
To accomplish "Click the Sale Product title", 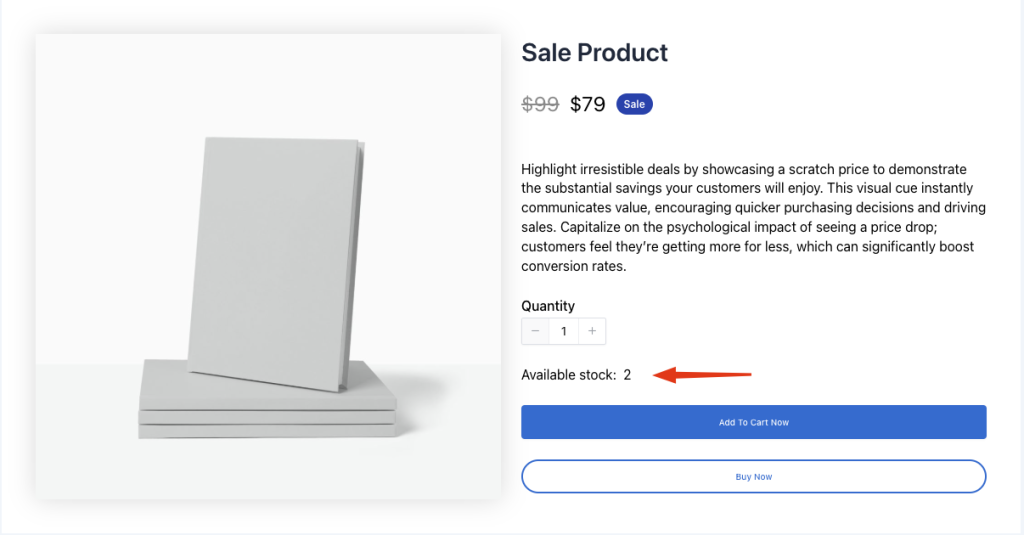I will [594, 52].
